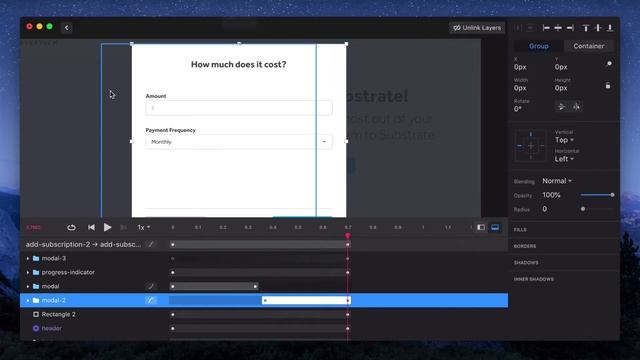Align layer to top edge
This screenshot has width=640, height=360.
(586, 28)
